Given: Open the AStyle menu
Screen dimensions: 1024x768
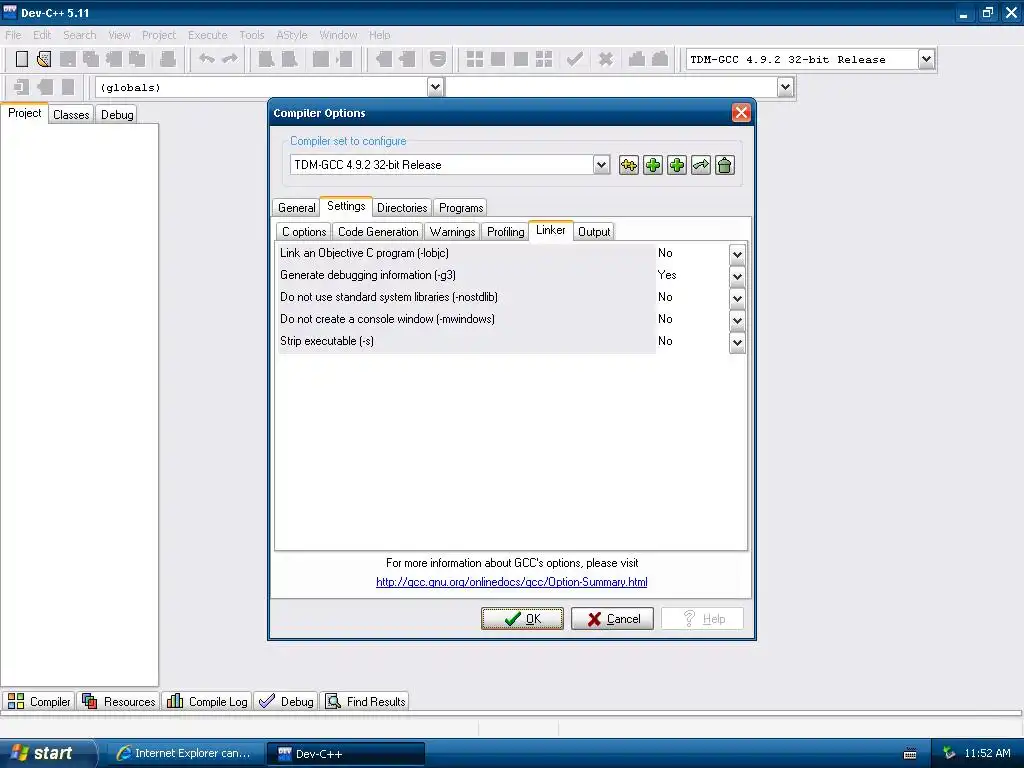Looking at the screenshot, I should tap(291, 35).
